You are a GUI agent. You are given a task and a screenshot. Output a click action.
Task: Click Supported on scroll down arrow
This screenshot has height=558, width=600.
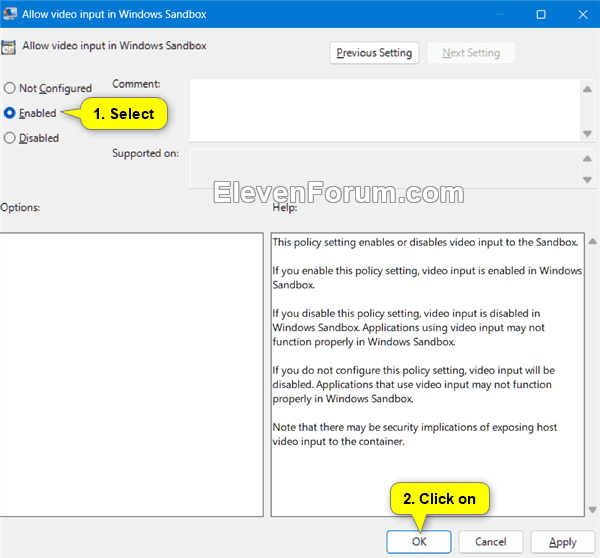click(587, 179)
